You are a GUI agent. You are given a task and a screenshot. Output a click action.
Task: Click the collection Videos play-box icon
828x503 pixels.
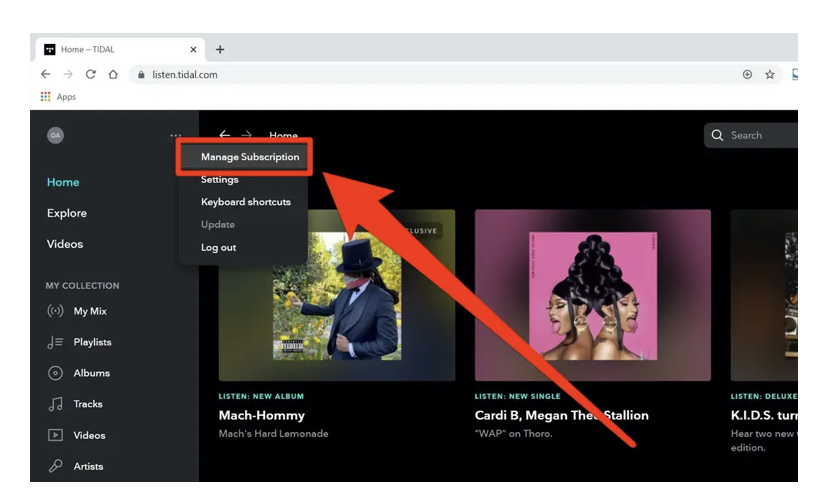55,435
